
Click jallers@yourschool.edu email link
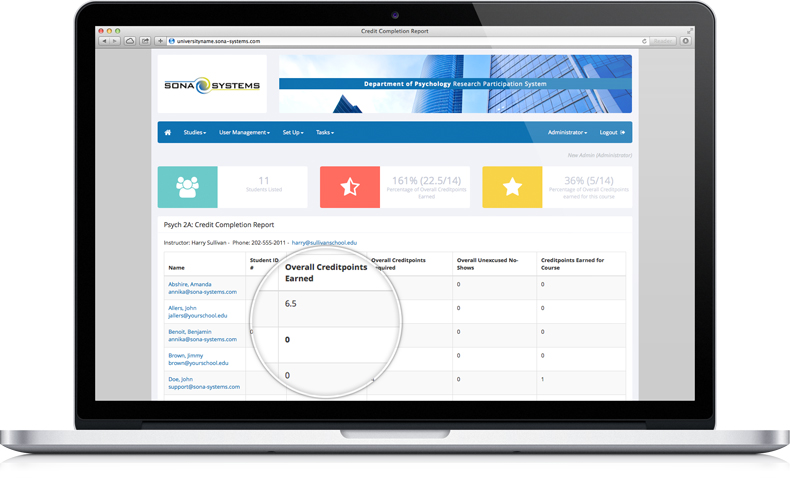(x=198, y=316)
